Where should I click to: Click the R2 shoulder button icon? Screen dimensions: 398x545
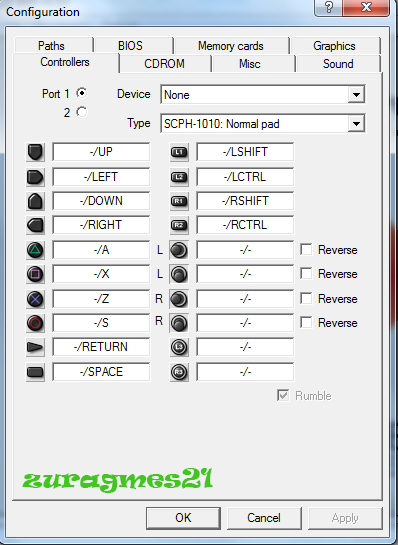point(179,225)
